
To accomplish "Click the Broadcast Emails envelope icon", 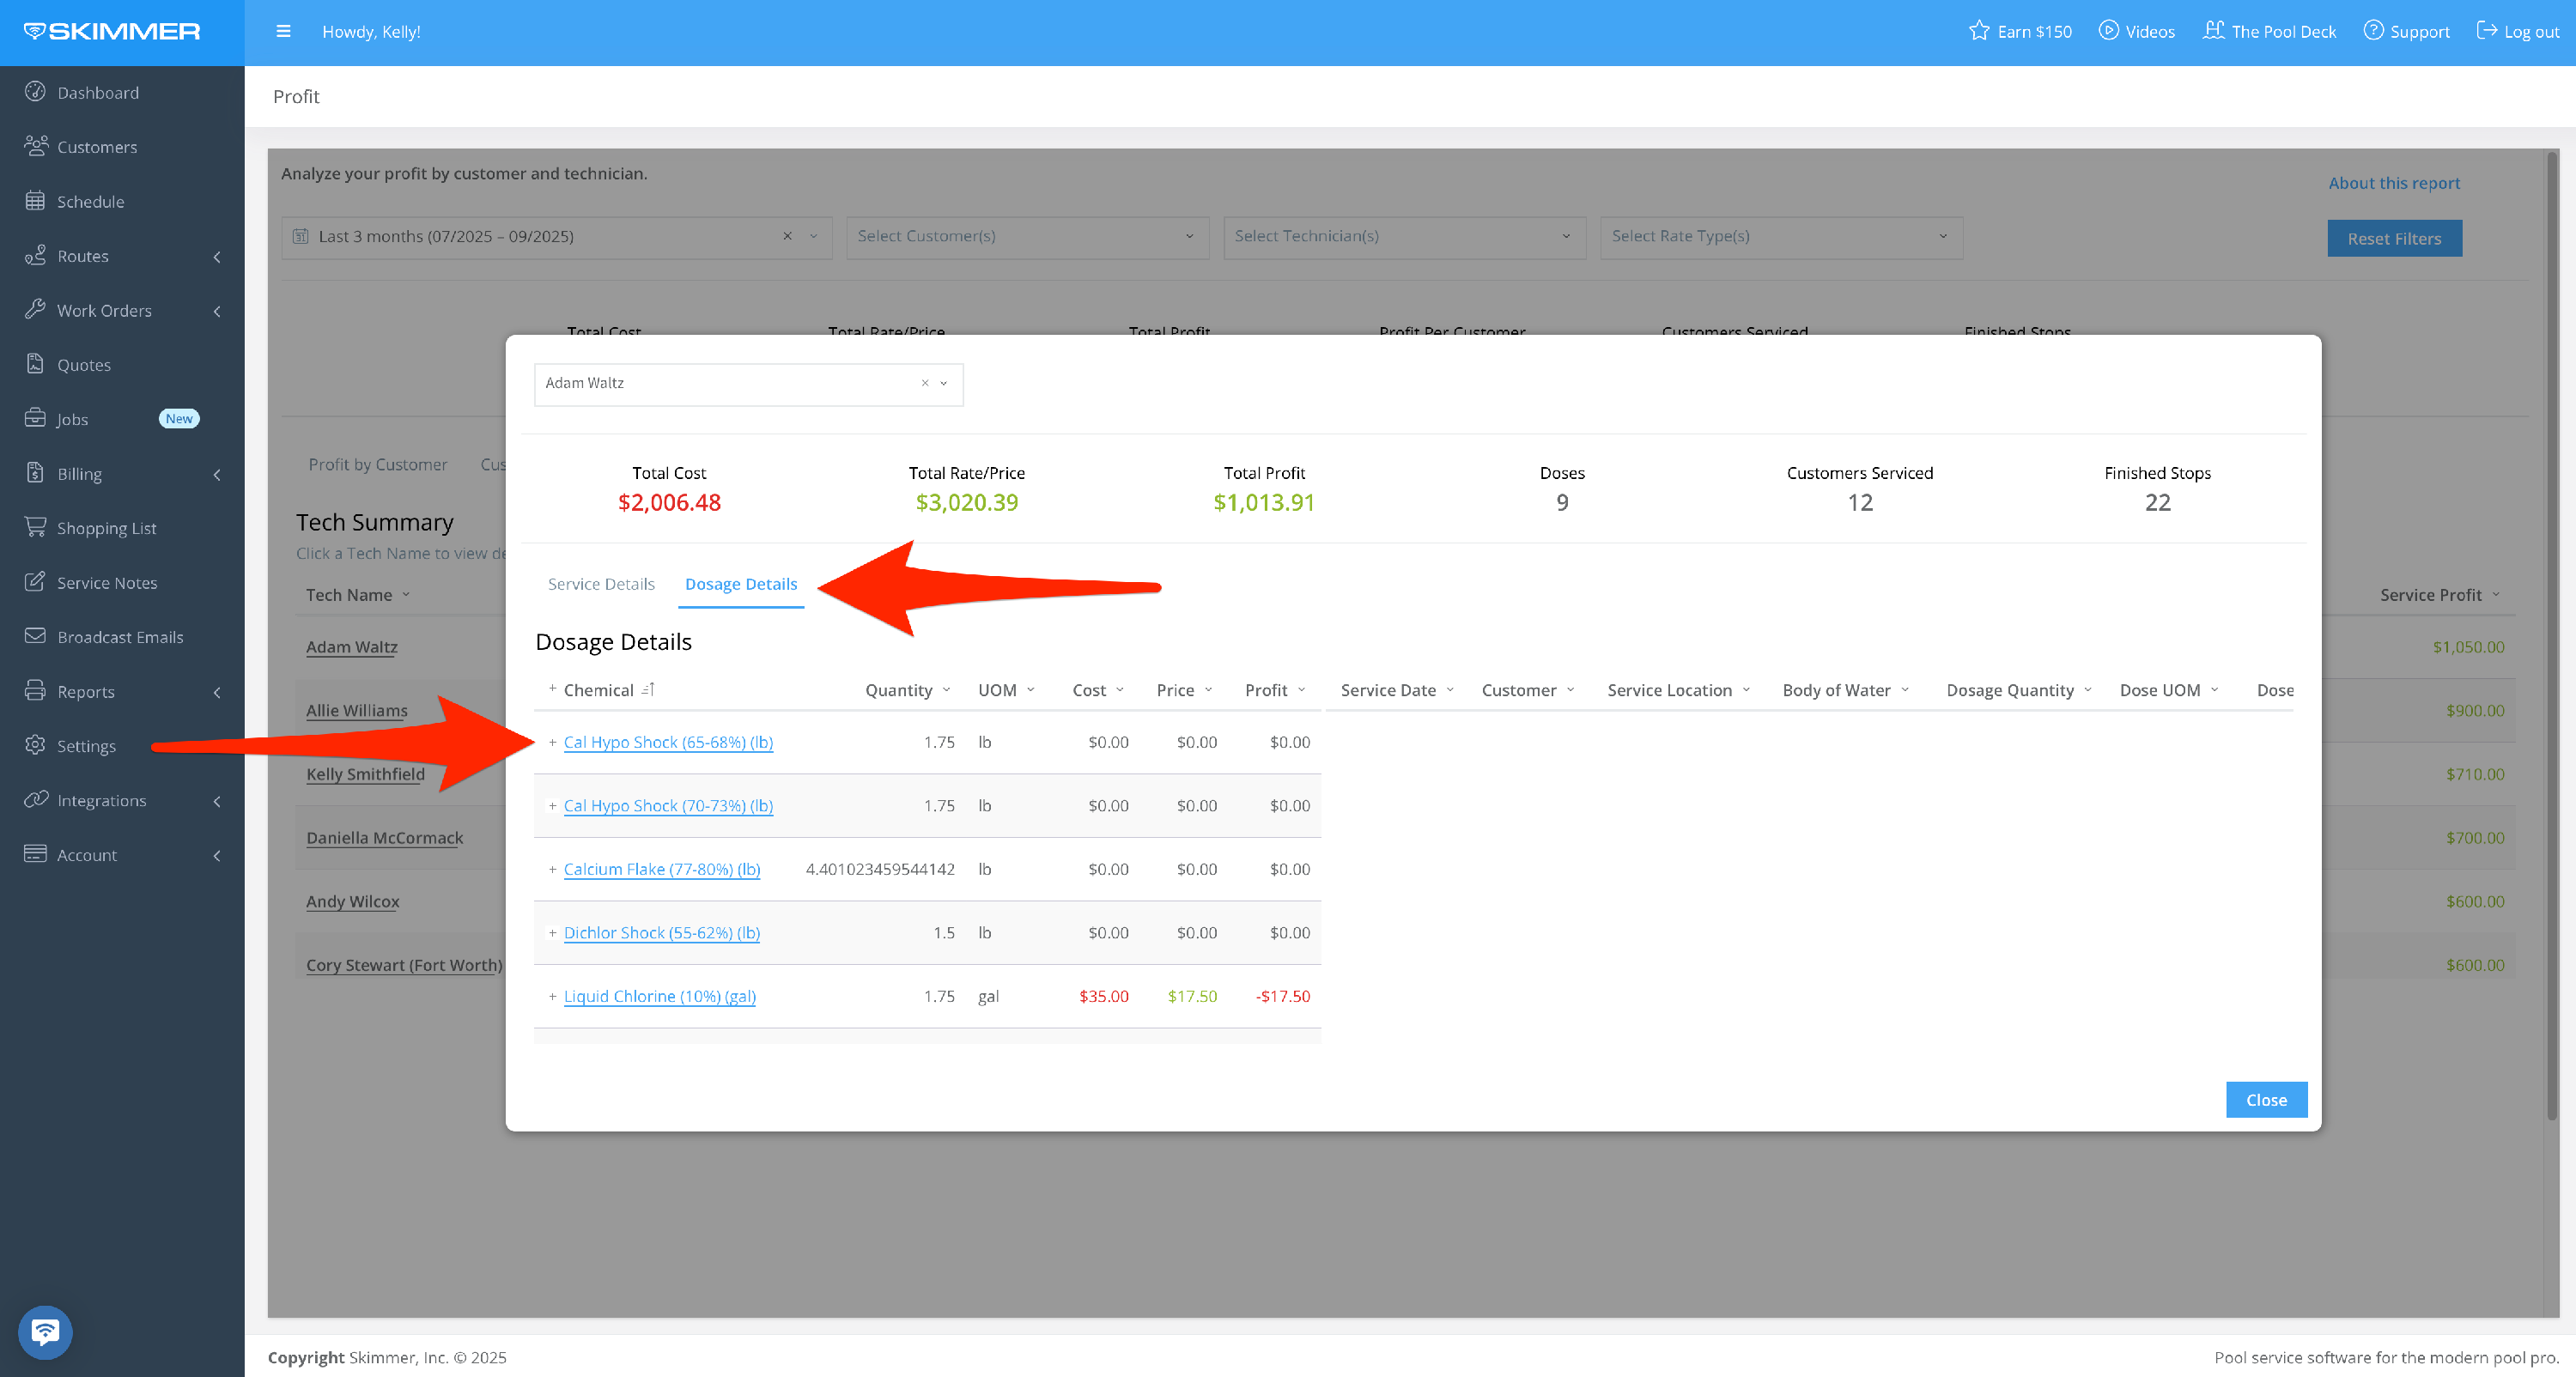I will click(x=35, y=636).
